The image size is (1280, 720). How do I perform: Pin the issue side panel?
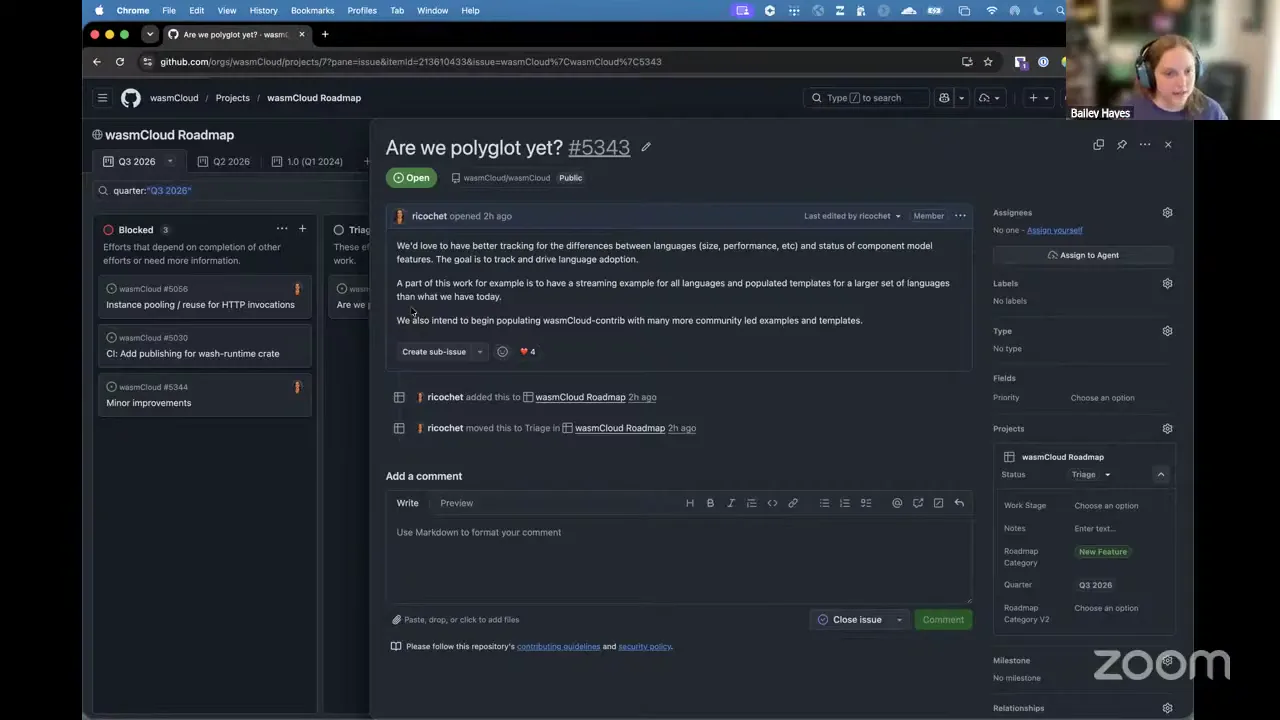pyautogui.click(x=1122, y=145)
